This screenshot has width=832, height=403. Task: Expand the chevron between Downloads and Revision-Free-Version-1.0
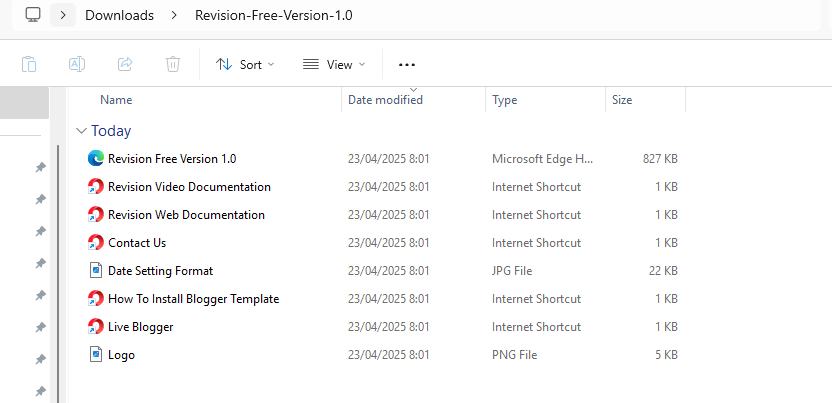click(174, 15)
